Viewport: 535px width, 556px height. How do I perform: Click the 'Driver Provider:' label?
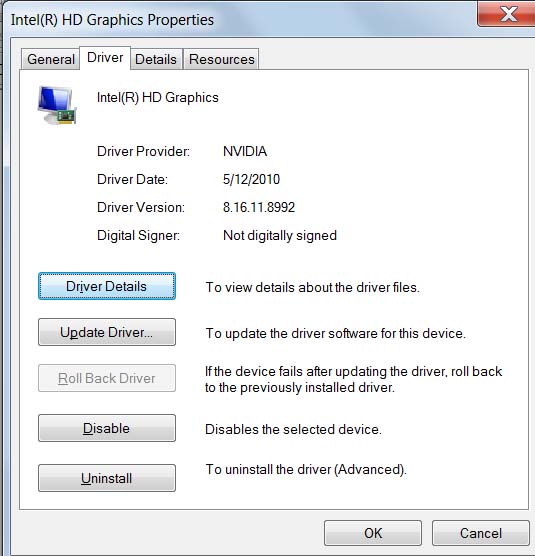[x=144, y=151]
